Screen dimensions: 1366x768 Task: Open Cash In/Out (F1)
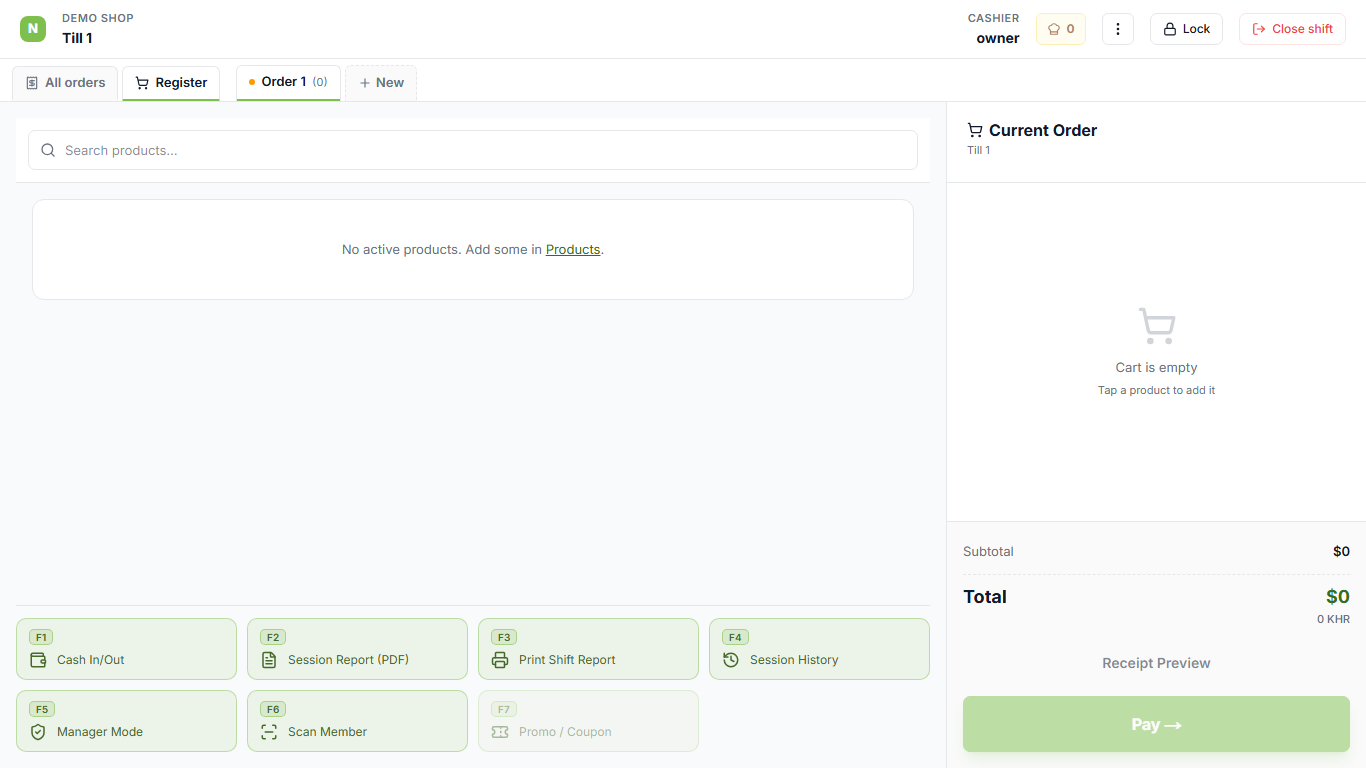[127, 649]
